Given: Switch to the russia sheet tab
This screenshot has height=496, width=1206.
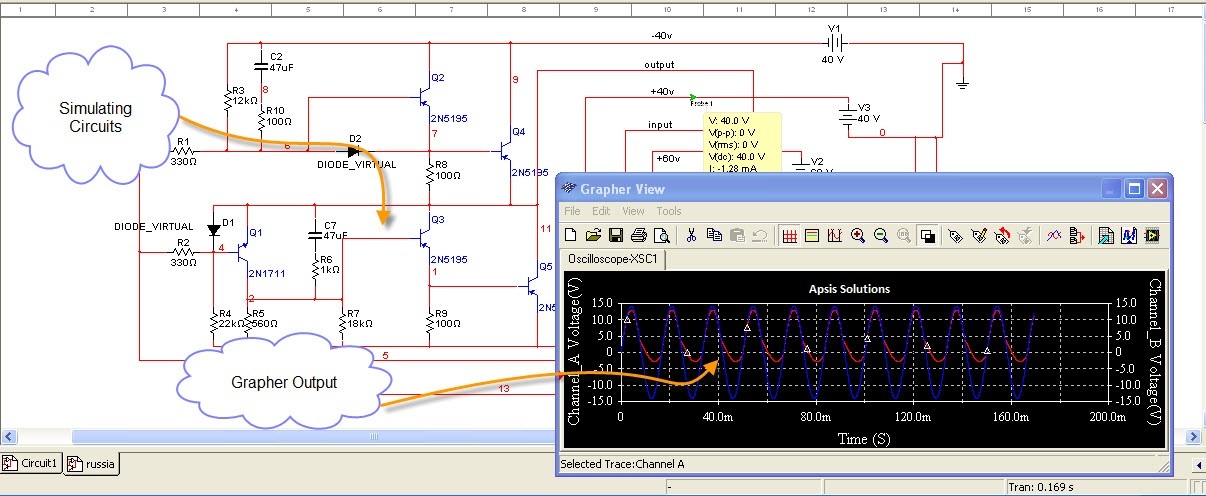Looking at the screenshot, I should coord(92,463).
